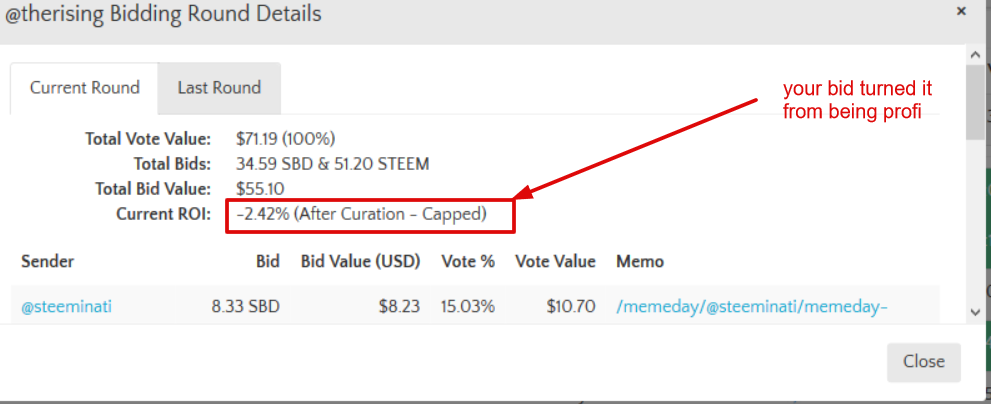The width and height of the screenshot is (991, 404).
Task: Click the vertical scrollbar thumb
Action: click(975, 101)
